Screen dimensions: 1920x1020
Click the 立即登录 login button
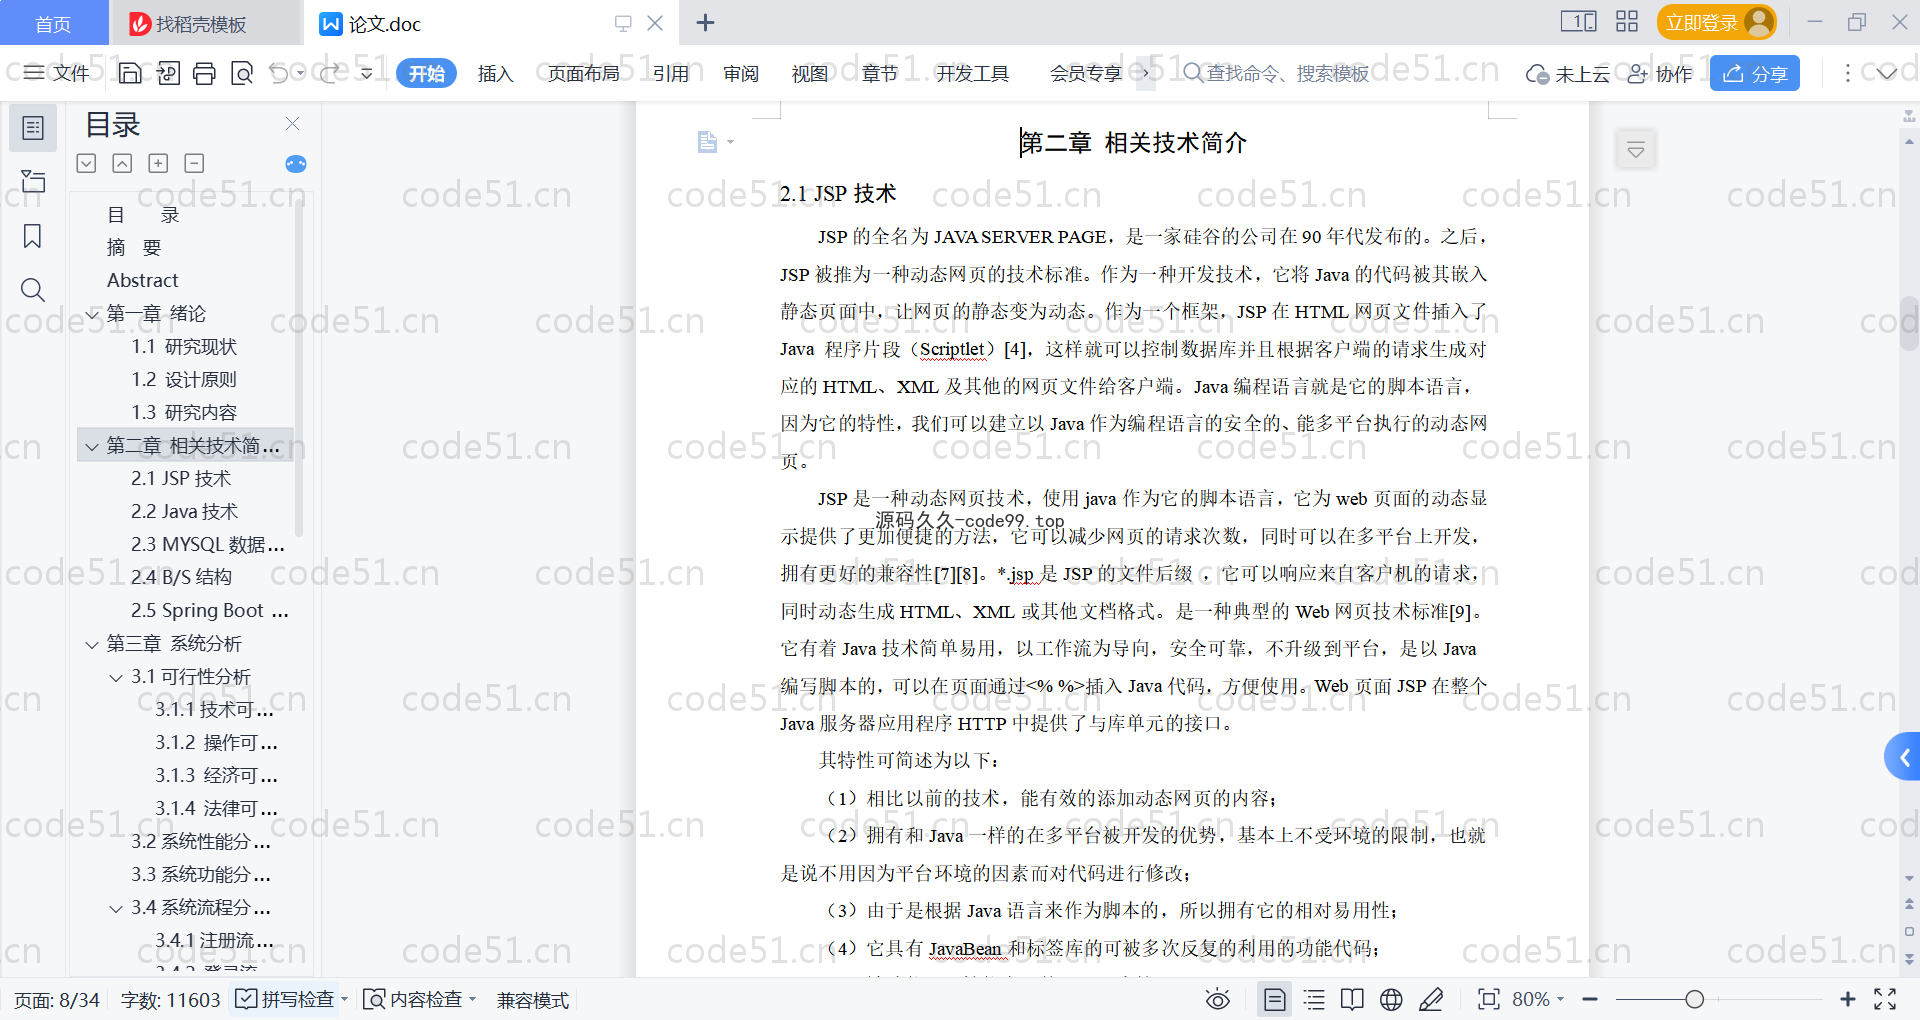pos(1716,22)
